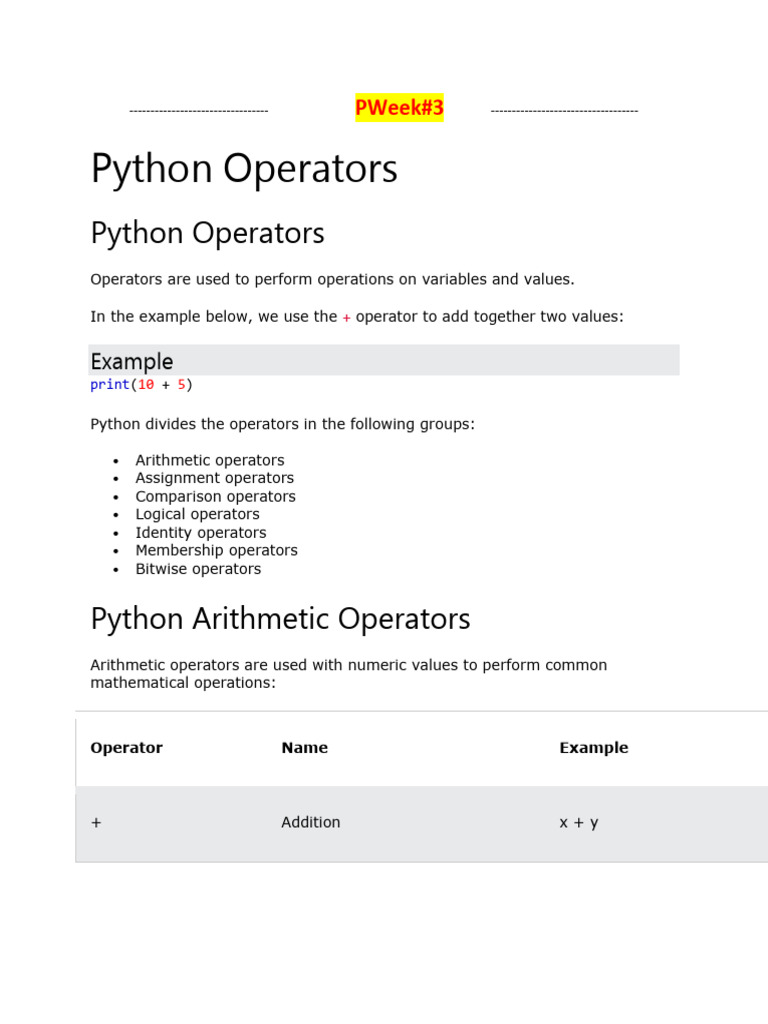Image resolution: width=768 pixels, height=1024 pixels.
Task: Click the x + y example cell
Action: coord(579,823)
